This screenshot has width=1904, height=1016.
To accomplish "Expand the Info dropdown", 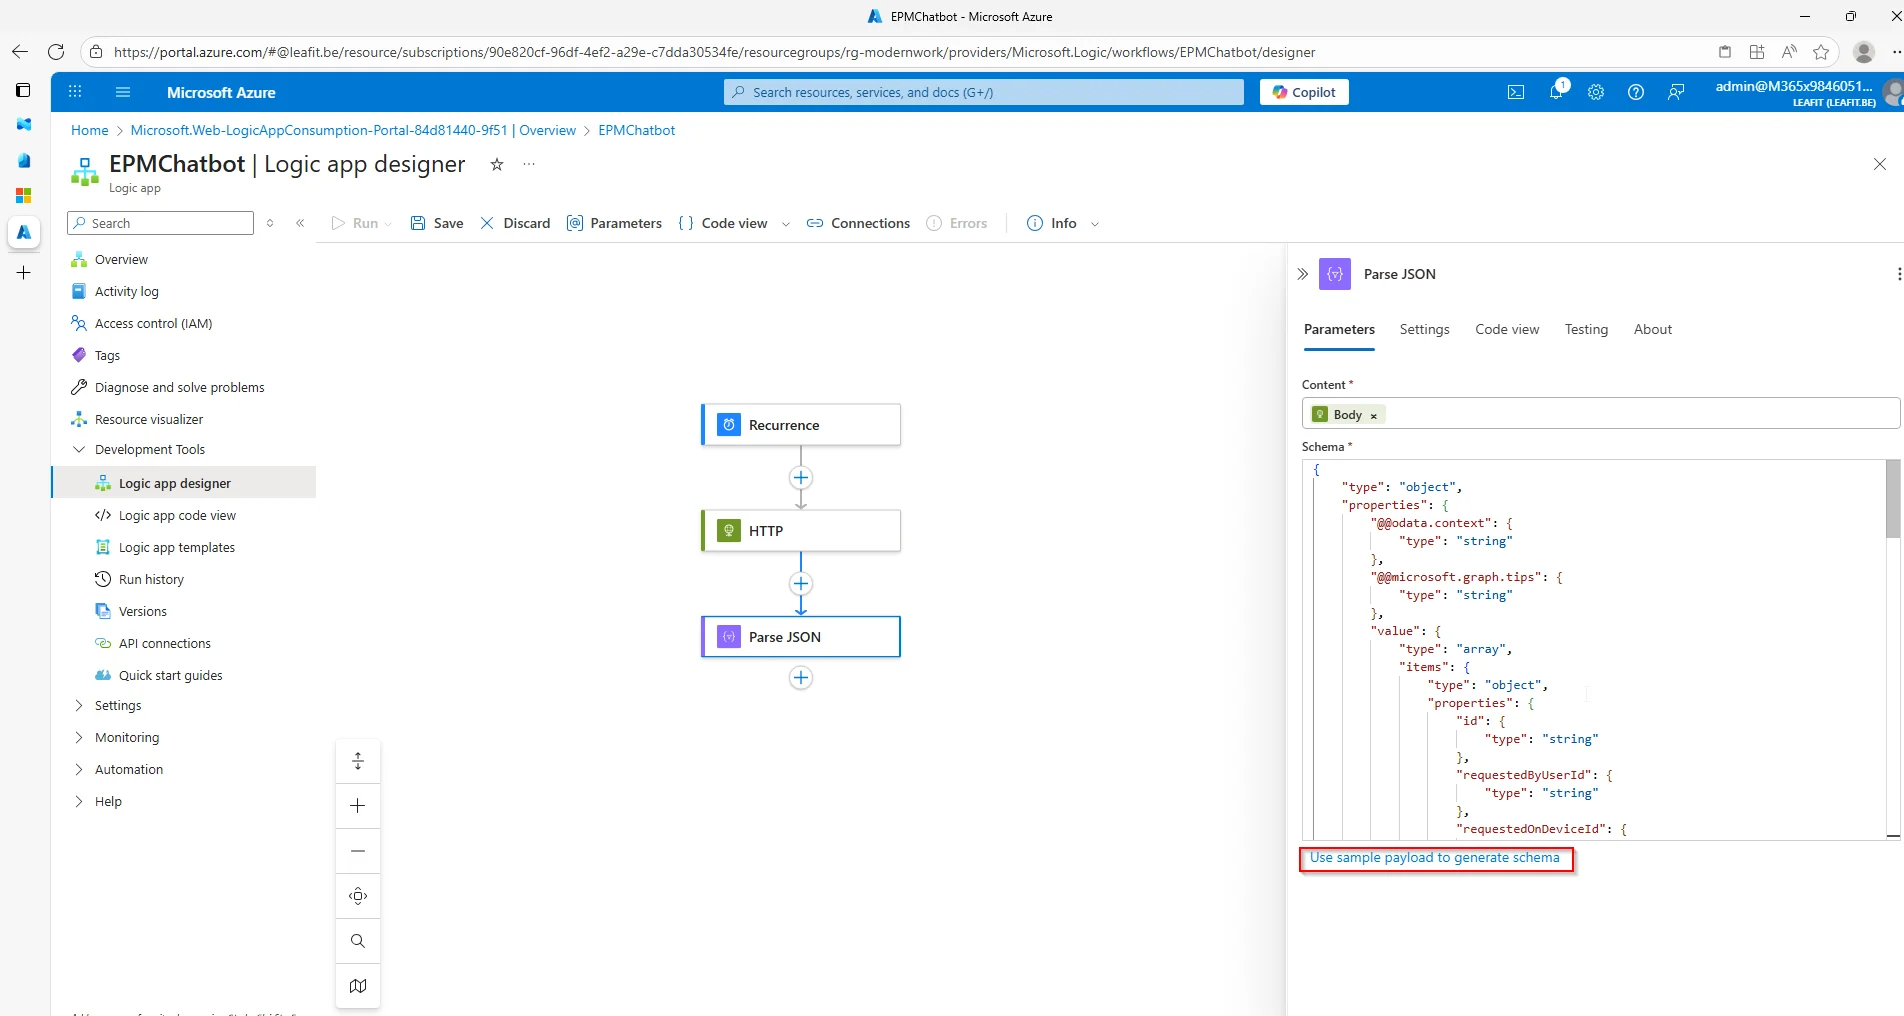I will [1095, 224].
